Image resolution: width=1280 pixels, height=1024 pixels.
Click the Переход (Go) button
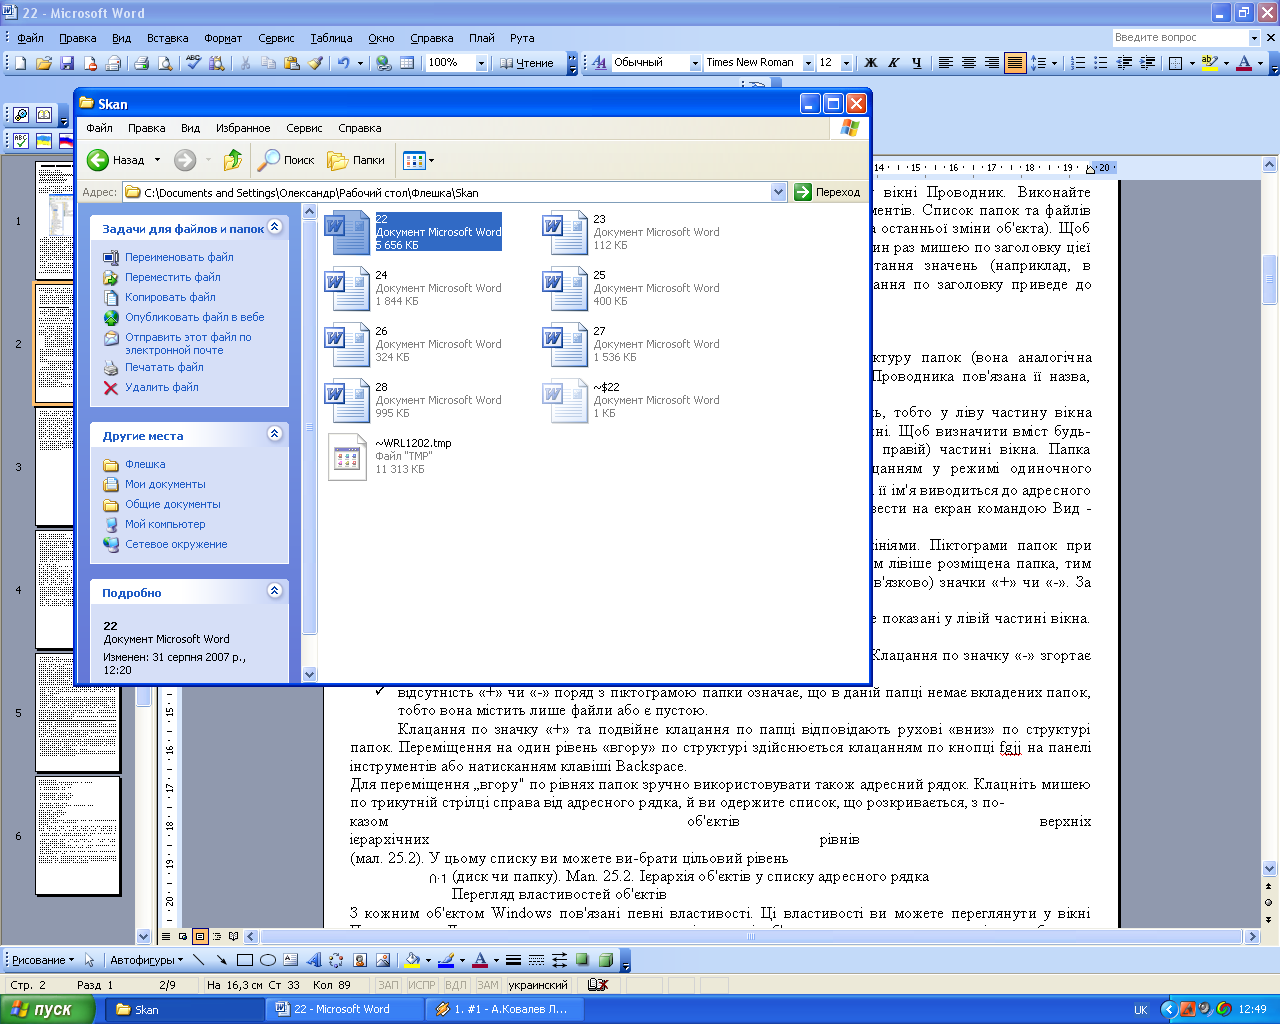[827, 192]
